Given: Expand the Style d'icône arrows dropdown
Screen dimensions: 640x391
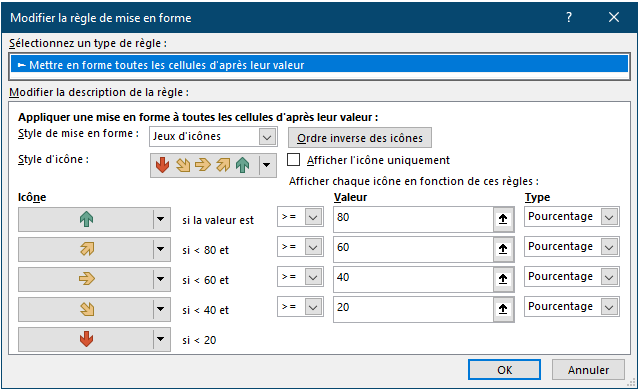Looking at the screenshot, I should 267,165.
